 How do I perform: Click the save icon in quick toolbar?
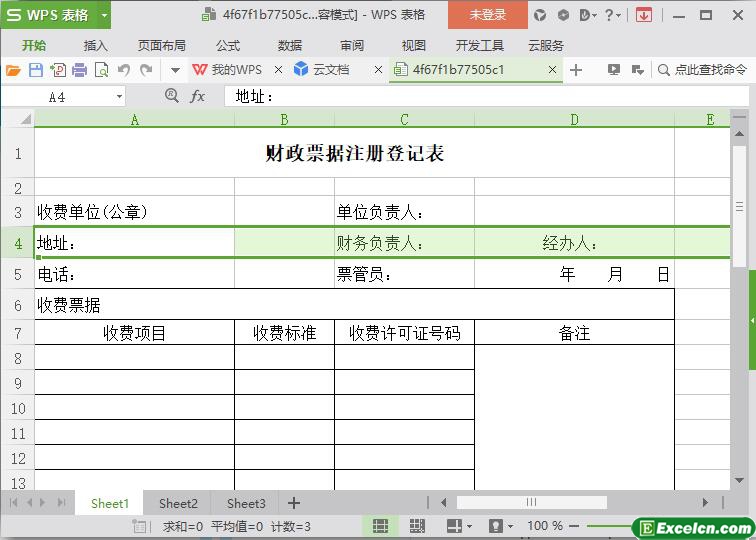(x=36, y=70)
